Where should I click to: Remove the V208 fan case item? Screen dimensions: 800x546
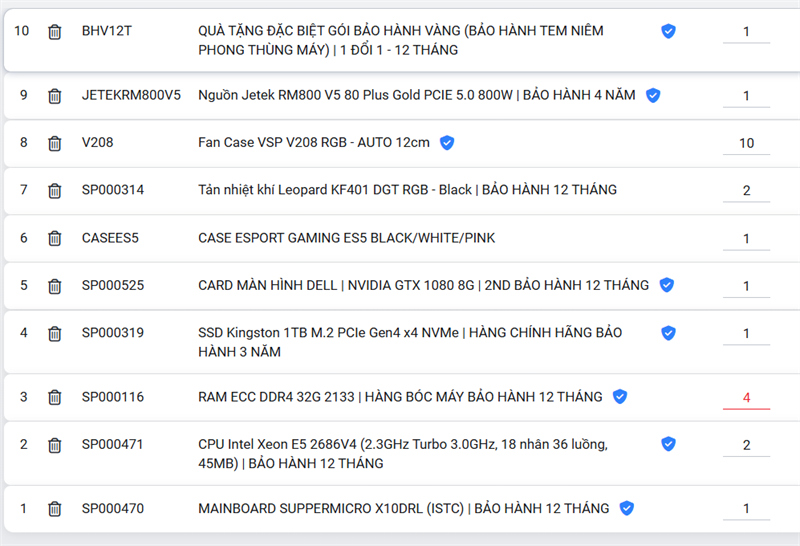pyautogui.click(x=55, y=143)
